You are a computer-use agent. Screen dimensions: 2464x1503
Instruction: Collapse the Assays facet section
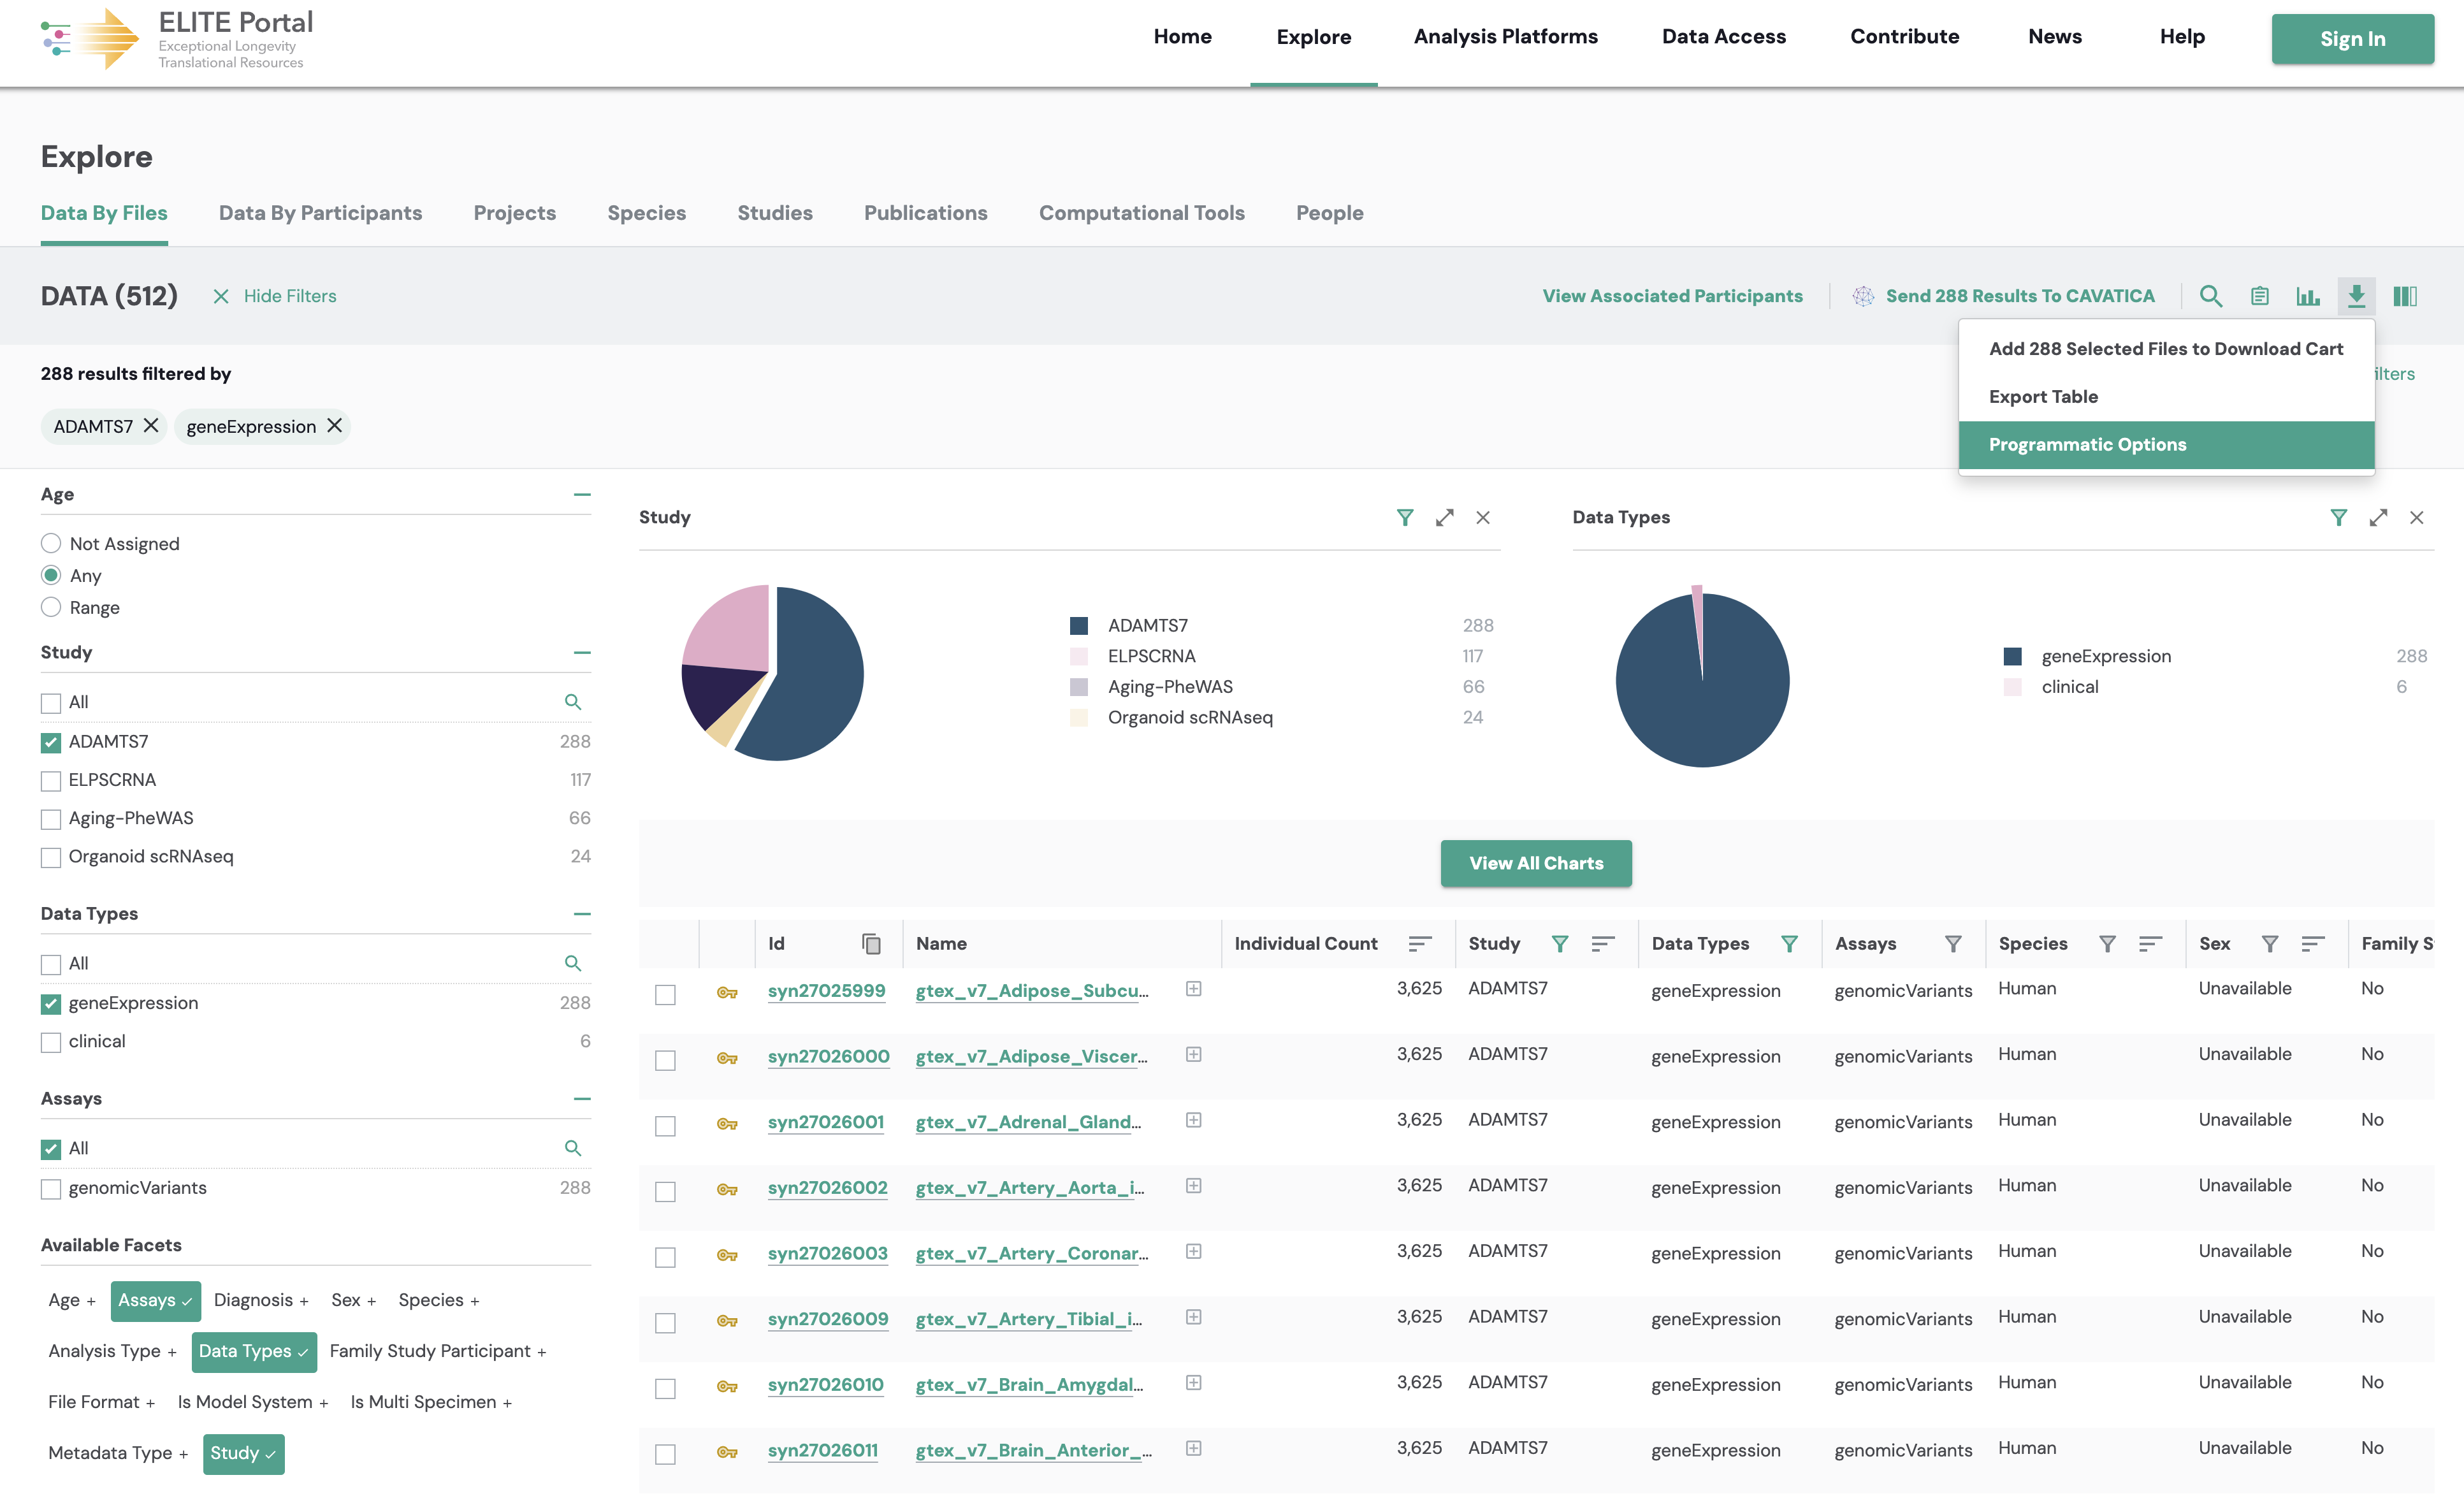(582, 1098)
